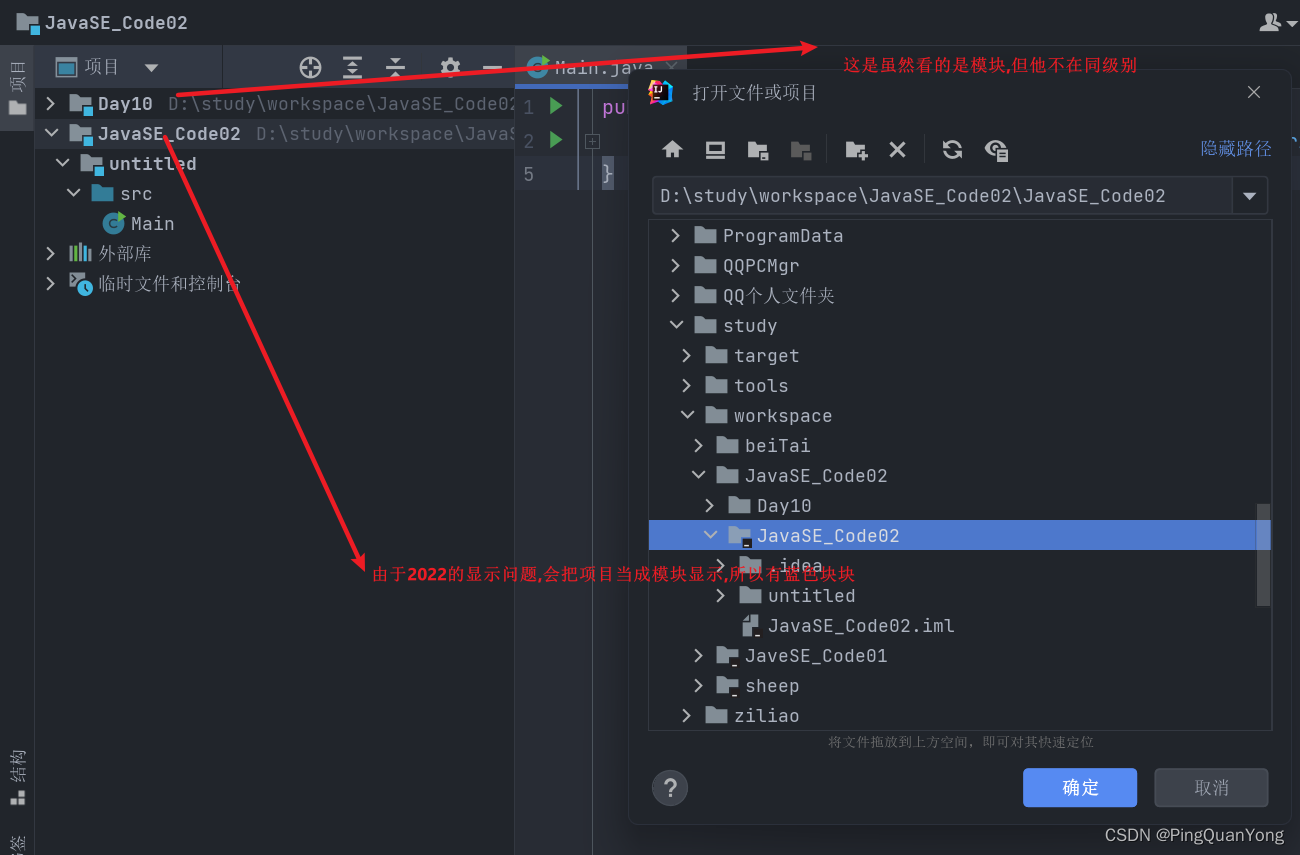Click the Home directory icon in dialog toolbar
This screenshot has height=855, width=1300.
[672, 149]
